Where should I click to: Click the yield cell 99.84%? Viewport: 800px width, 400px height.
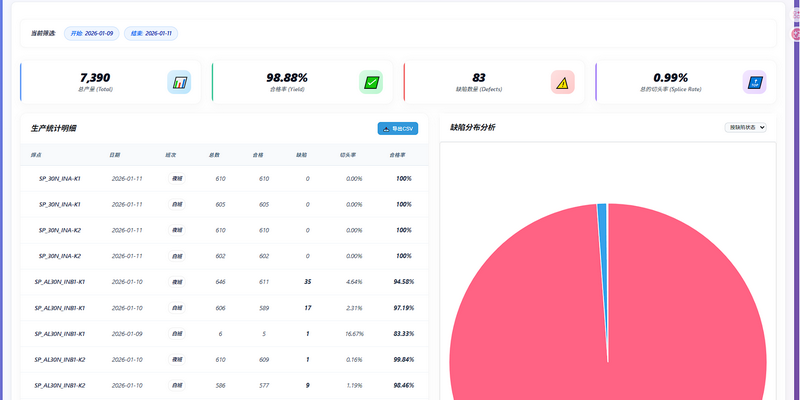click(404, 360)
